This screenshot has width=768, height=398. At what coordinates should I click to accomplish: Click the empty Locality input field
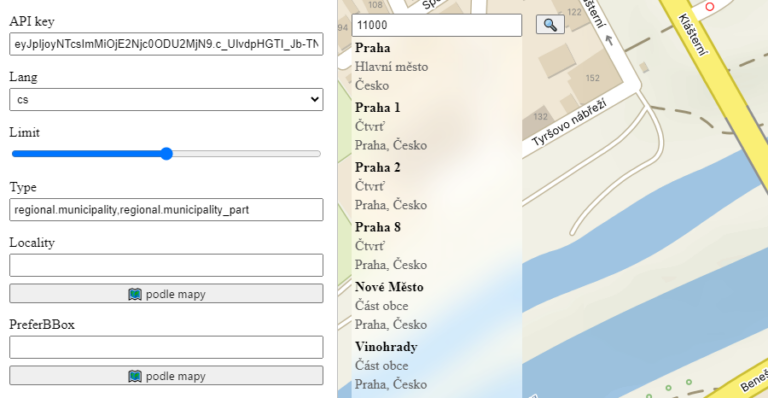pos(166,265)
